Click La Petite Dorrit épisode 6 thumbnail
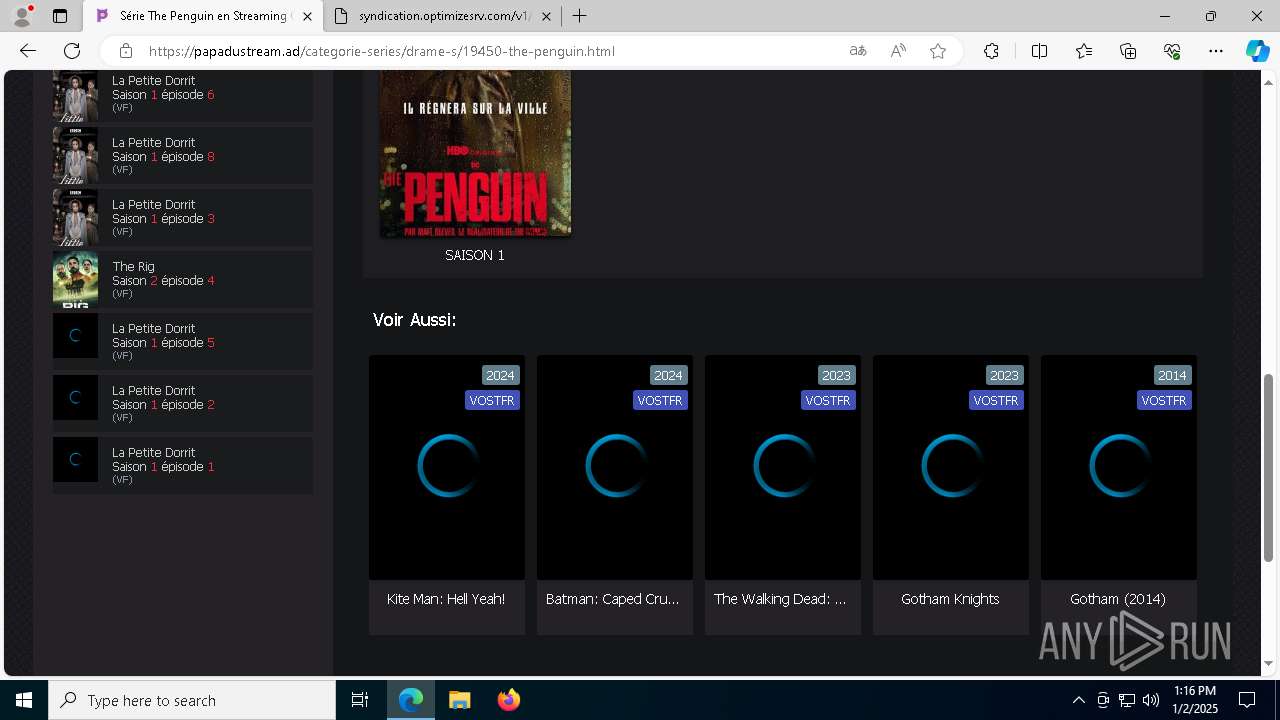Image resolution: width=1280 pixels, height=720 pixels. click(x=75, y=96)
